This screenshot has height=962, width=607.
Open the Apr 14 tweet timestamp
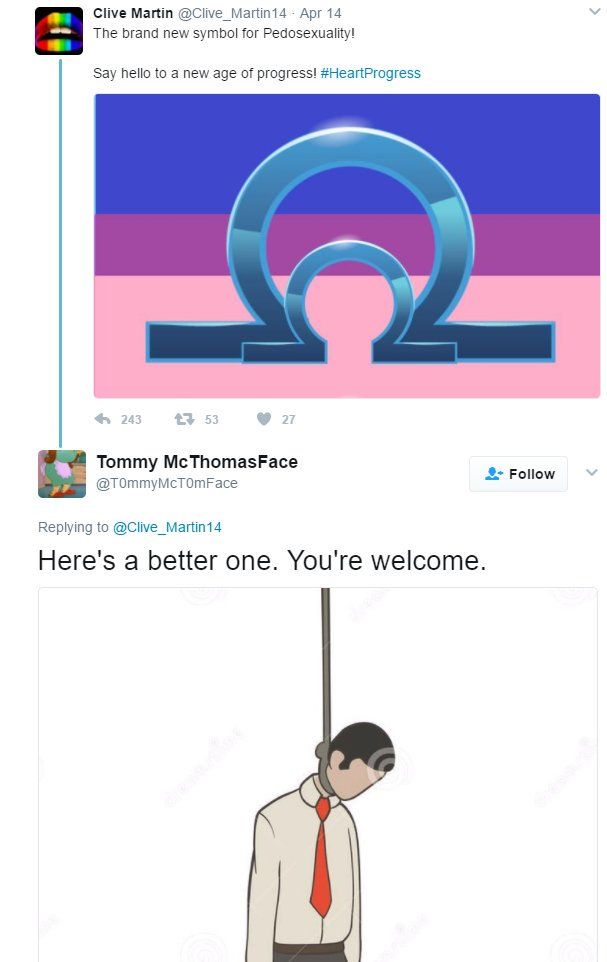320,13
